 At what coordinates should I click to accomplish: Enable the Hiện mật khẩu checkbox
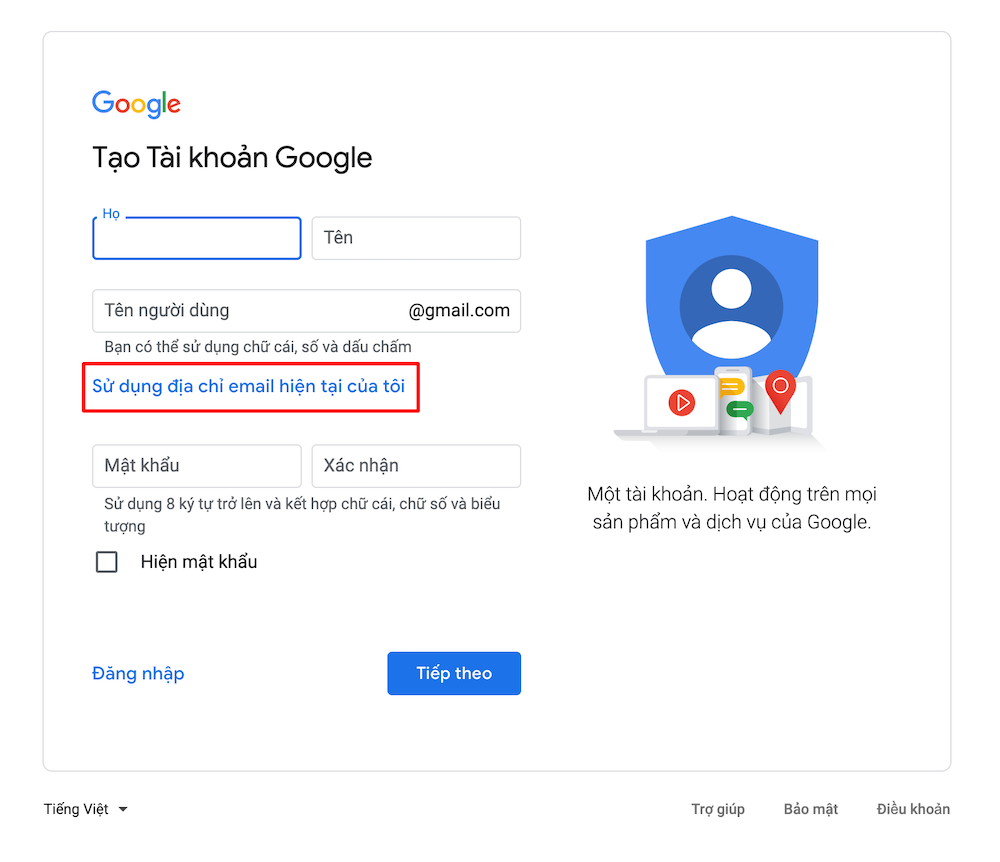(106, 561)
